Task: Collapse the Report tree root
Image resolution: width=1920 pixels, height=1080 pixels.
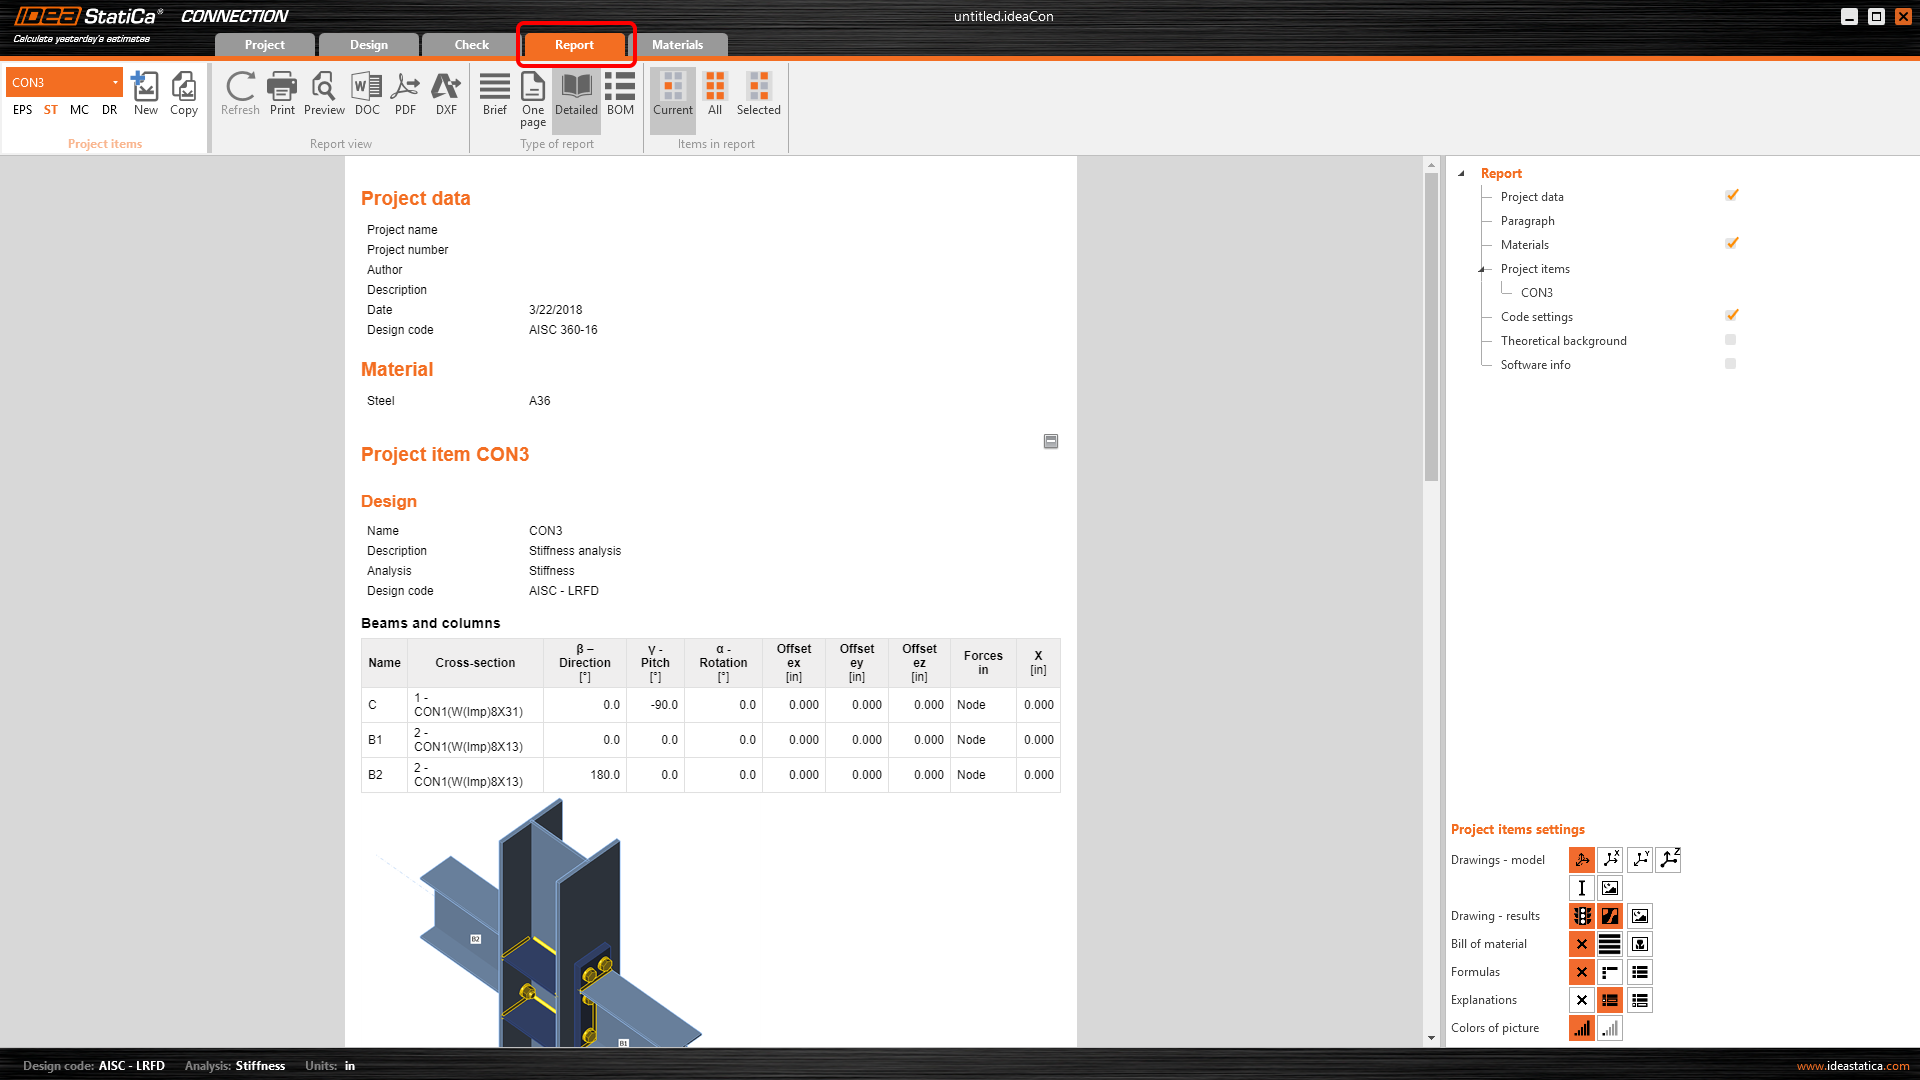Action: pyautogui.click(x=1462, y=173)
